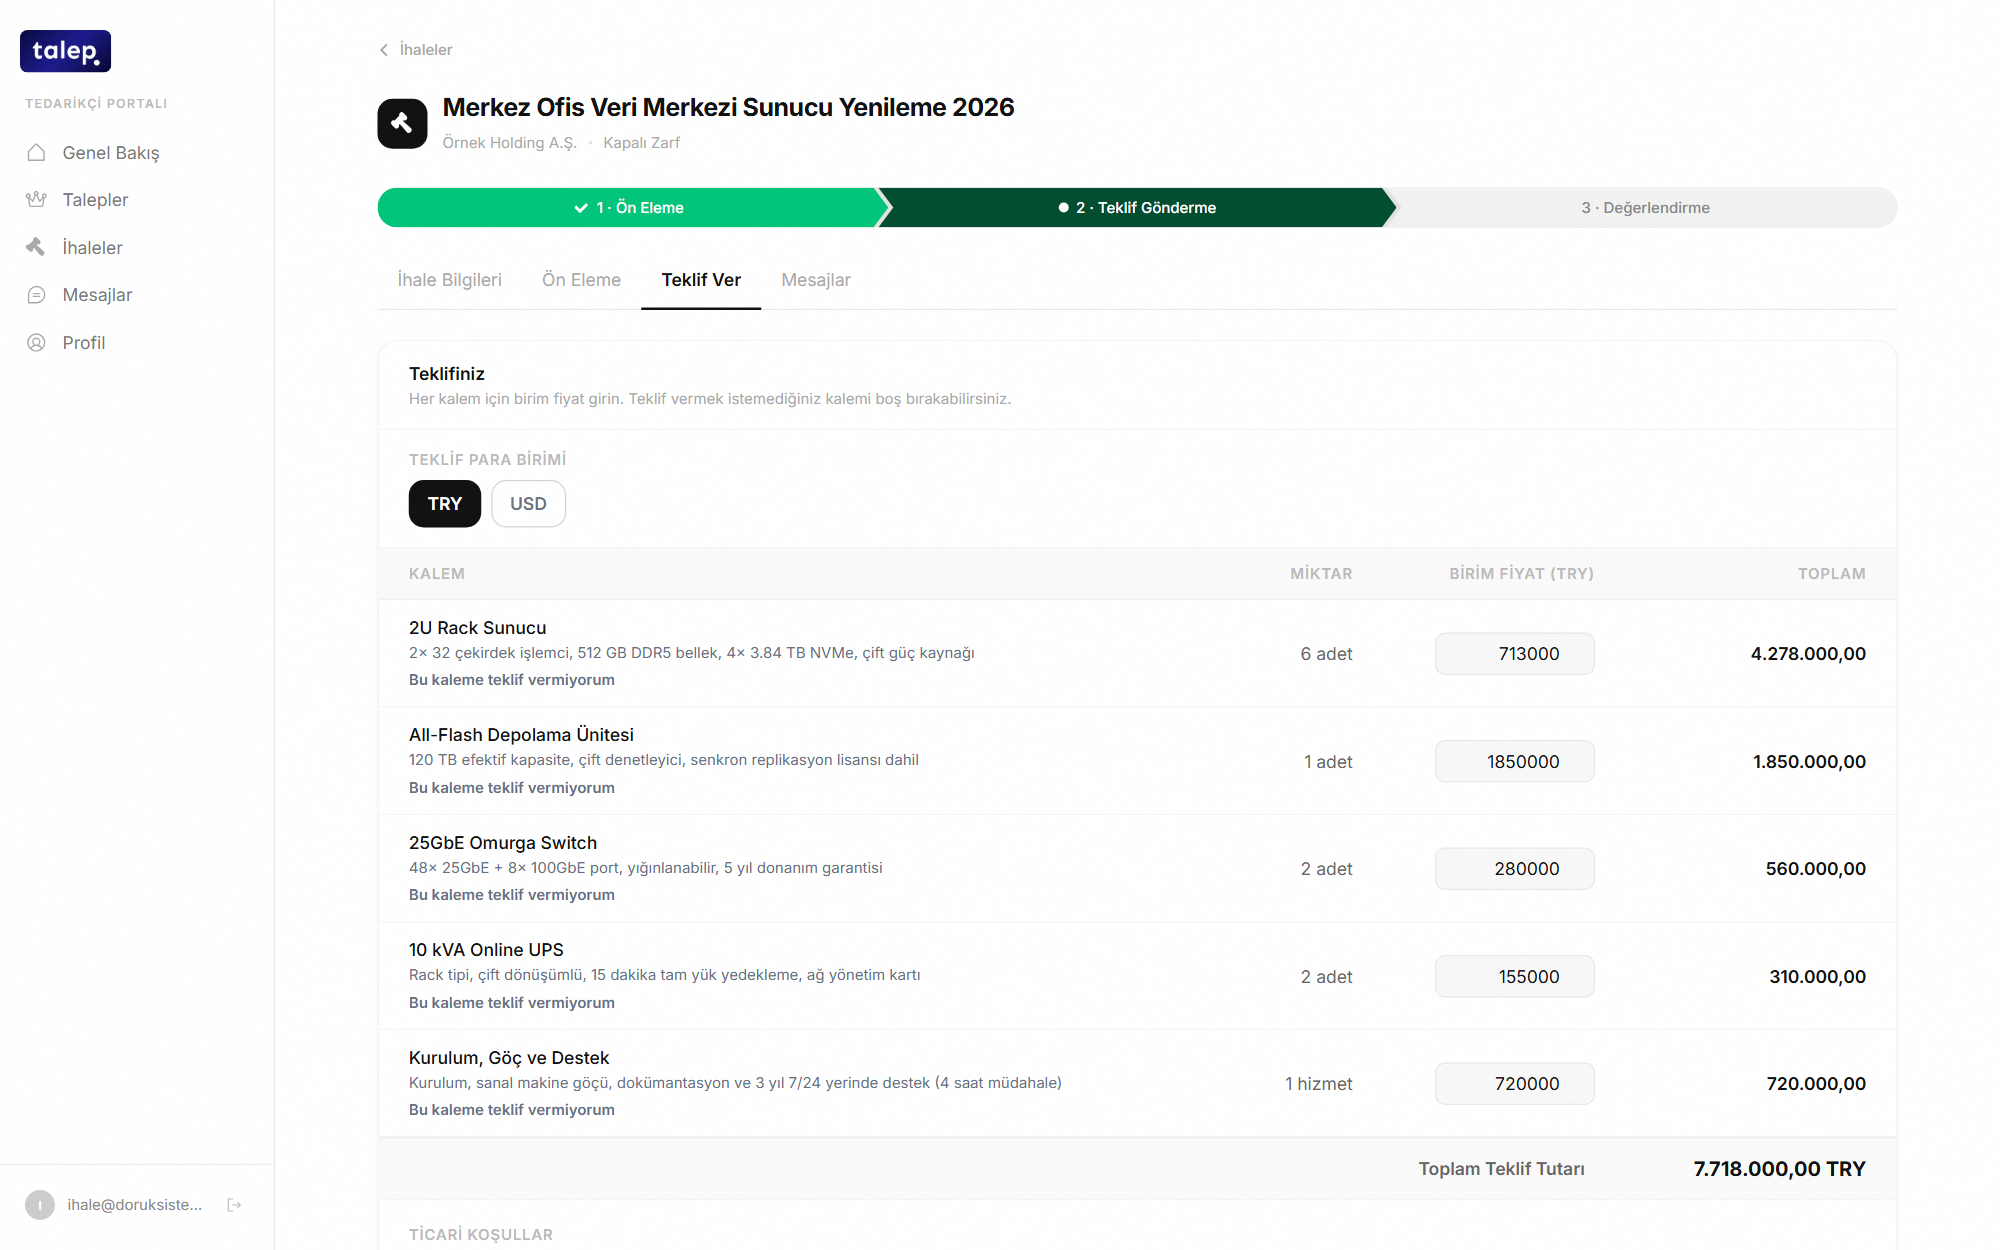Switch offer currency to USD

(x=528, y=503)
